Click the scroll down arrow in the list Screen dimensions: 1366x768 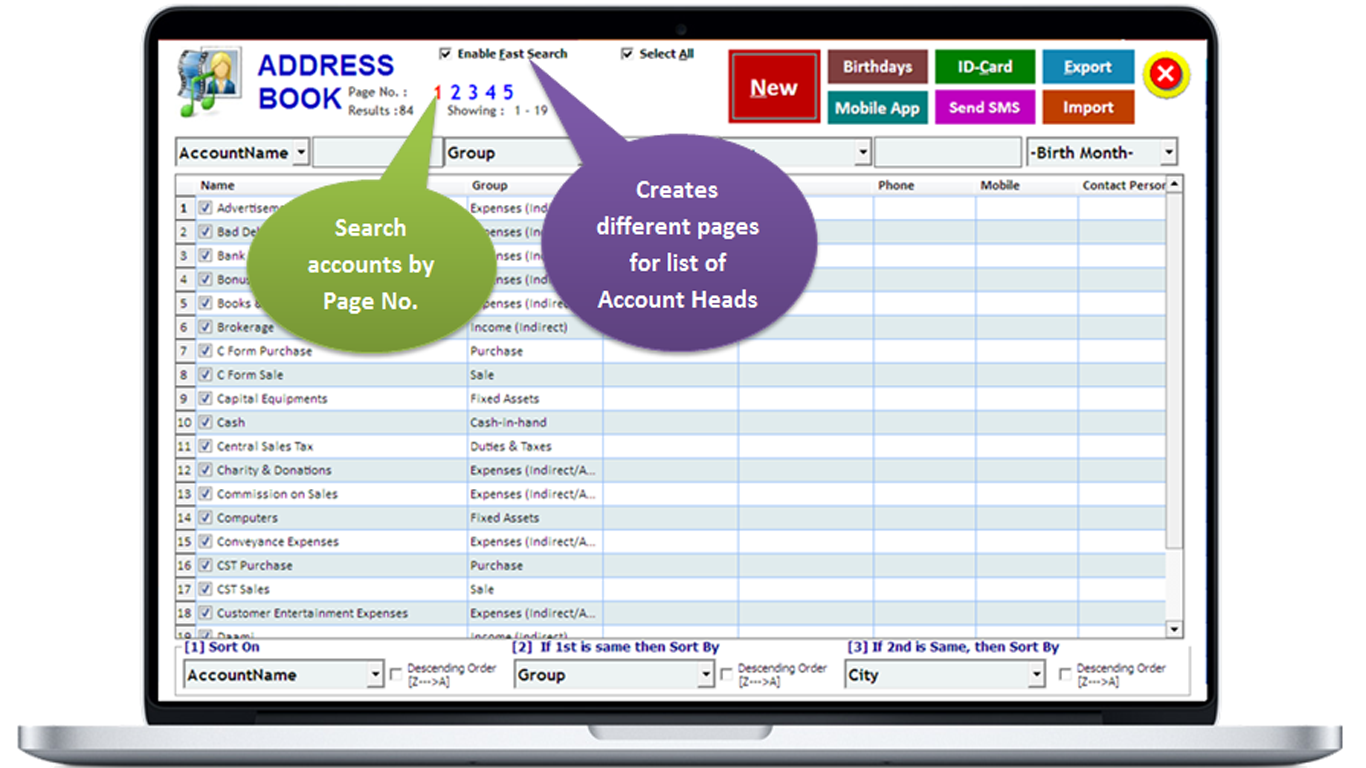pos(1174,629)
